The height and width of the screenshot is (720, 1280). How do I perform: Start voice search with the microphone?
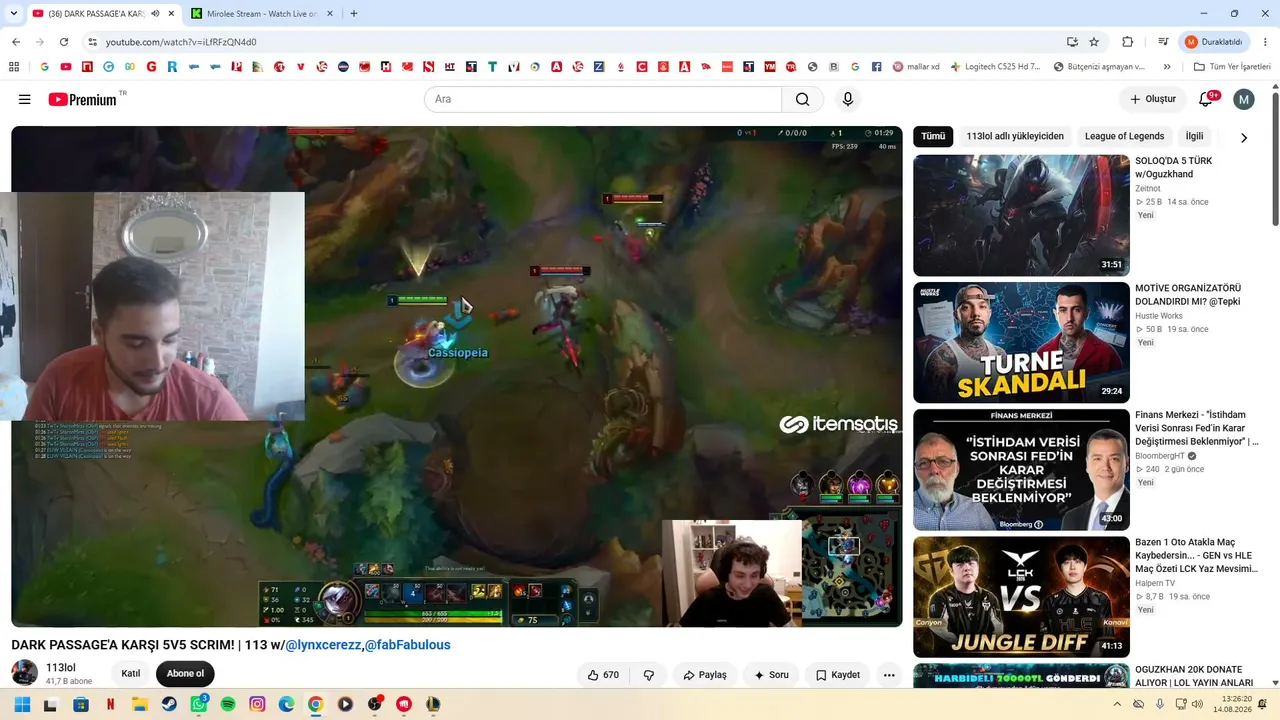pos(848,99)
